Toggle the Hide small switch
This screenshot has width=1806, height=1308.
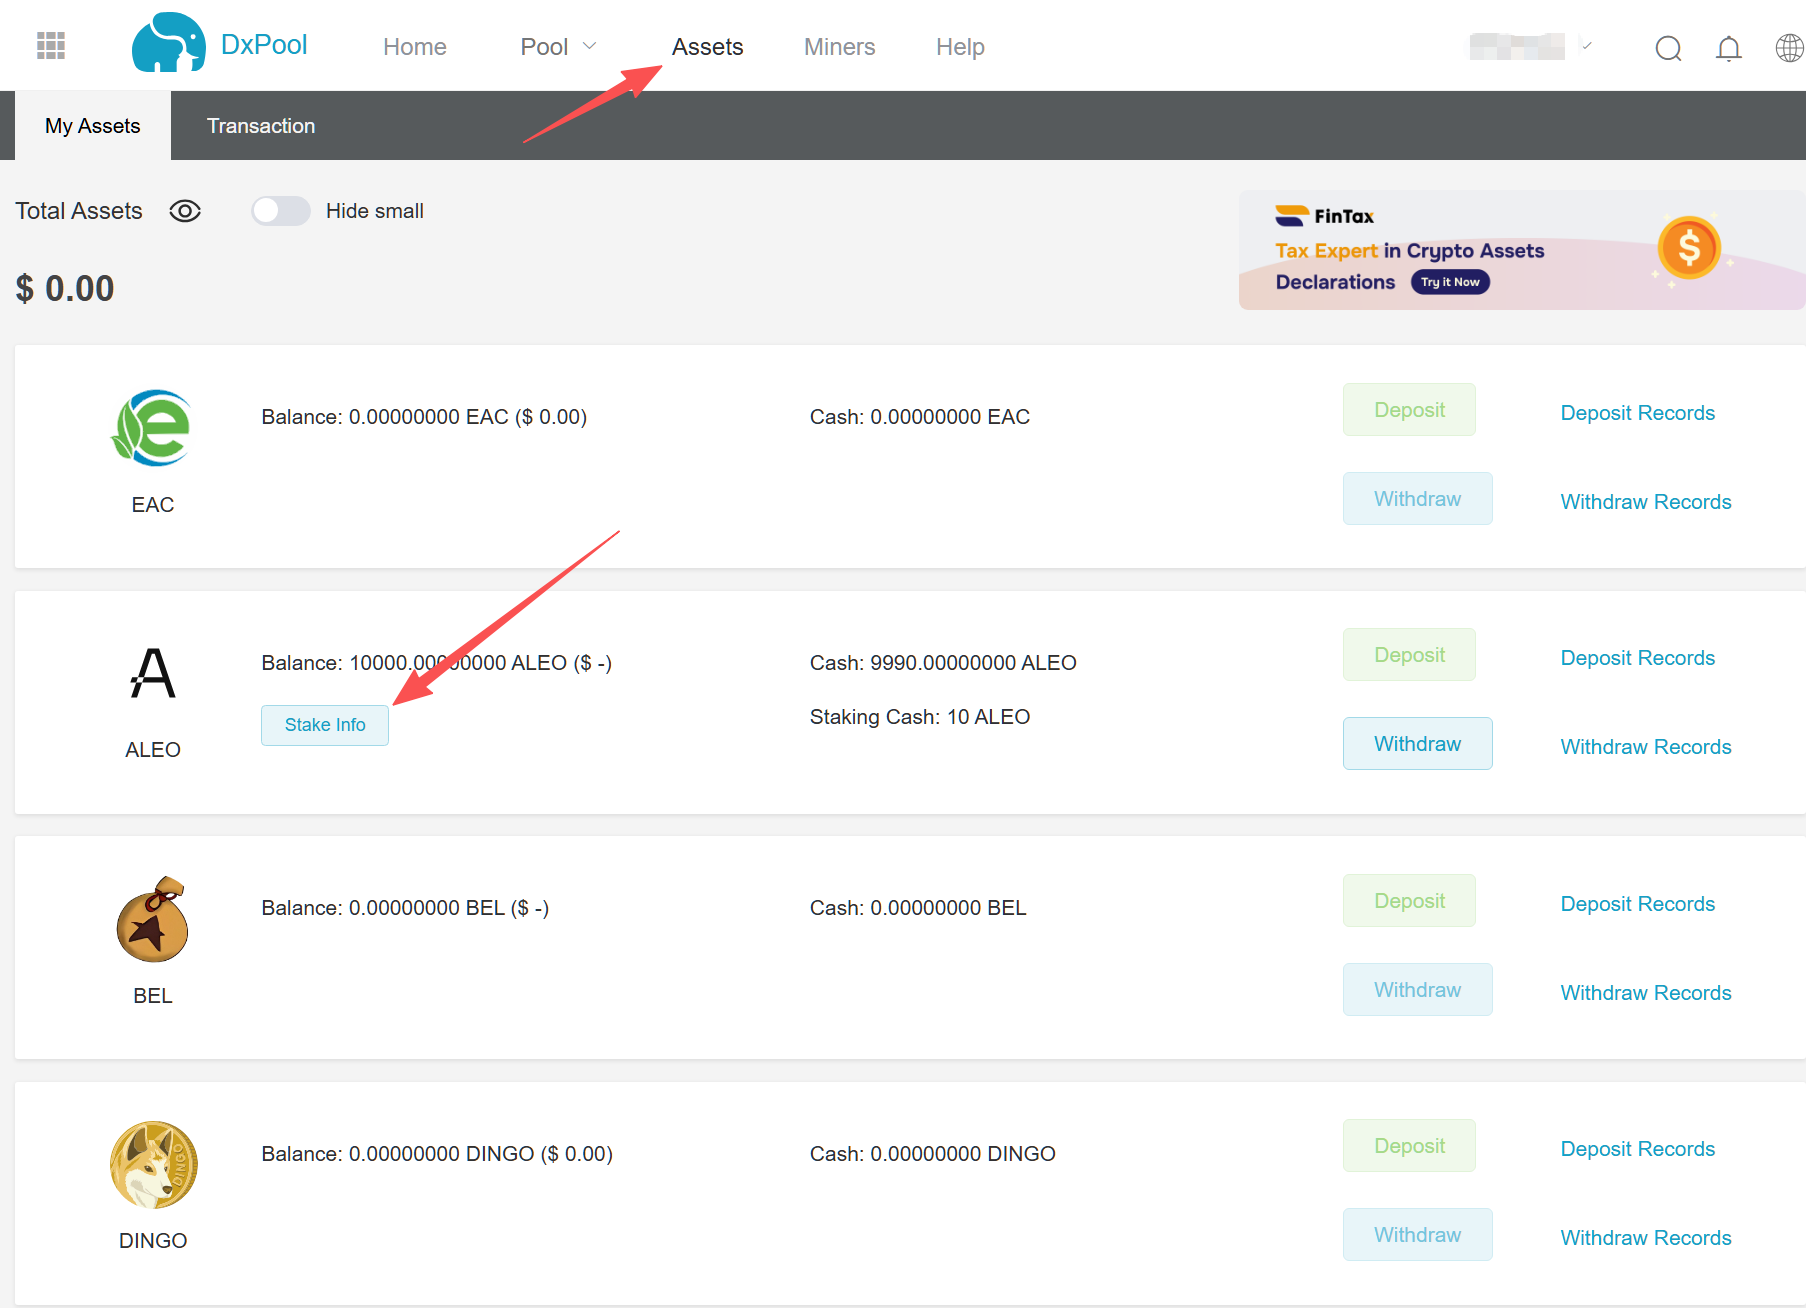pos(281,211)
